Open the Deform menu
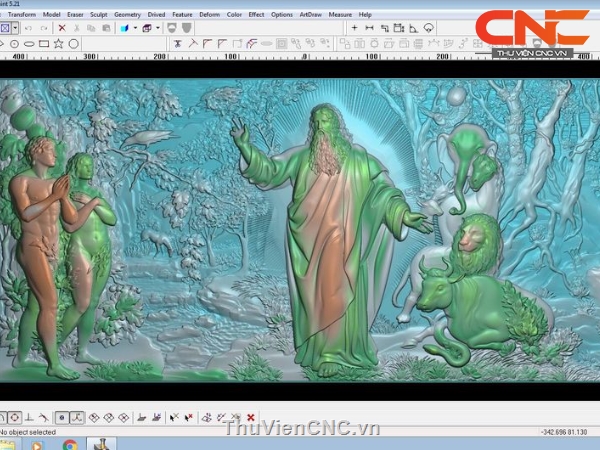The width and height of the screenshot is (600, 450). (x=209, y=15)
